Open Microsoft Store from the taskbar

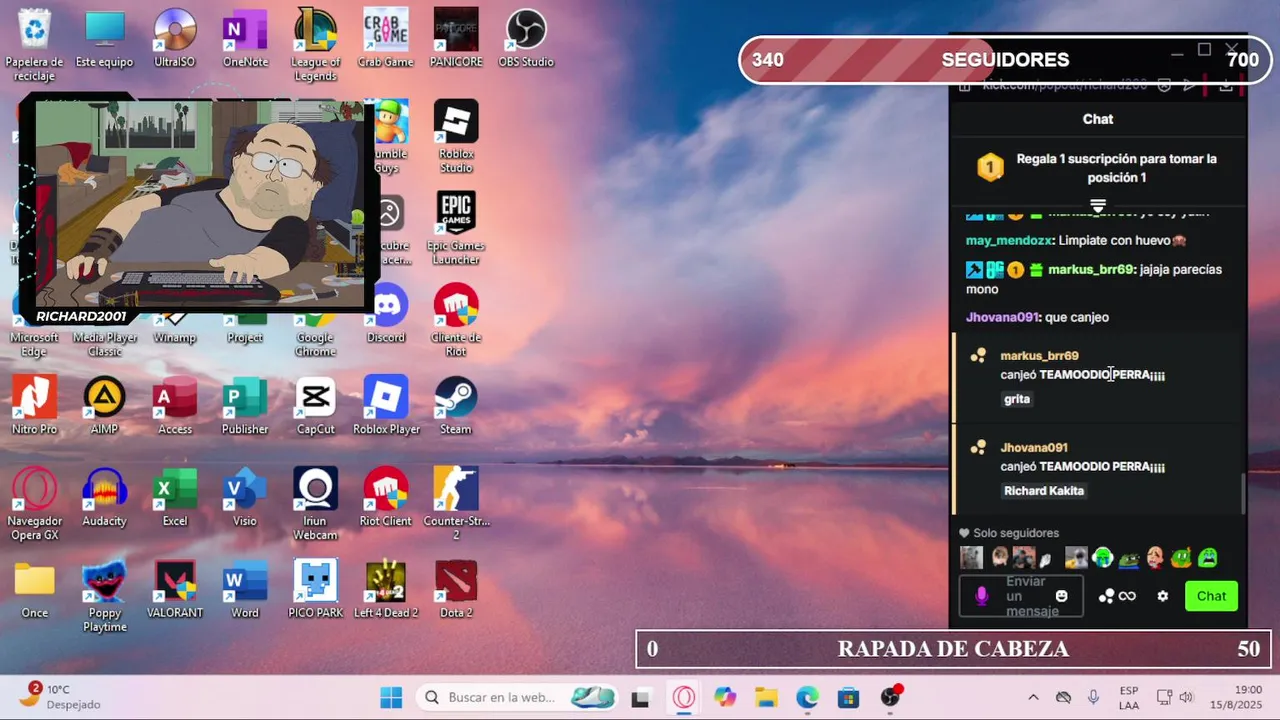[849, 697]
